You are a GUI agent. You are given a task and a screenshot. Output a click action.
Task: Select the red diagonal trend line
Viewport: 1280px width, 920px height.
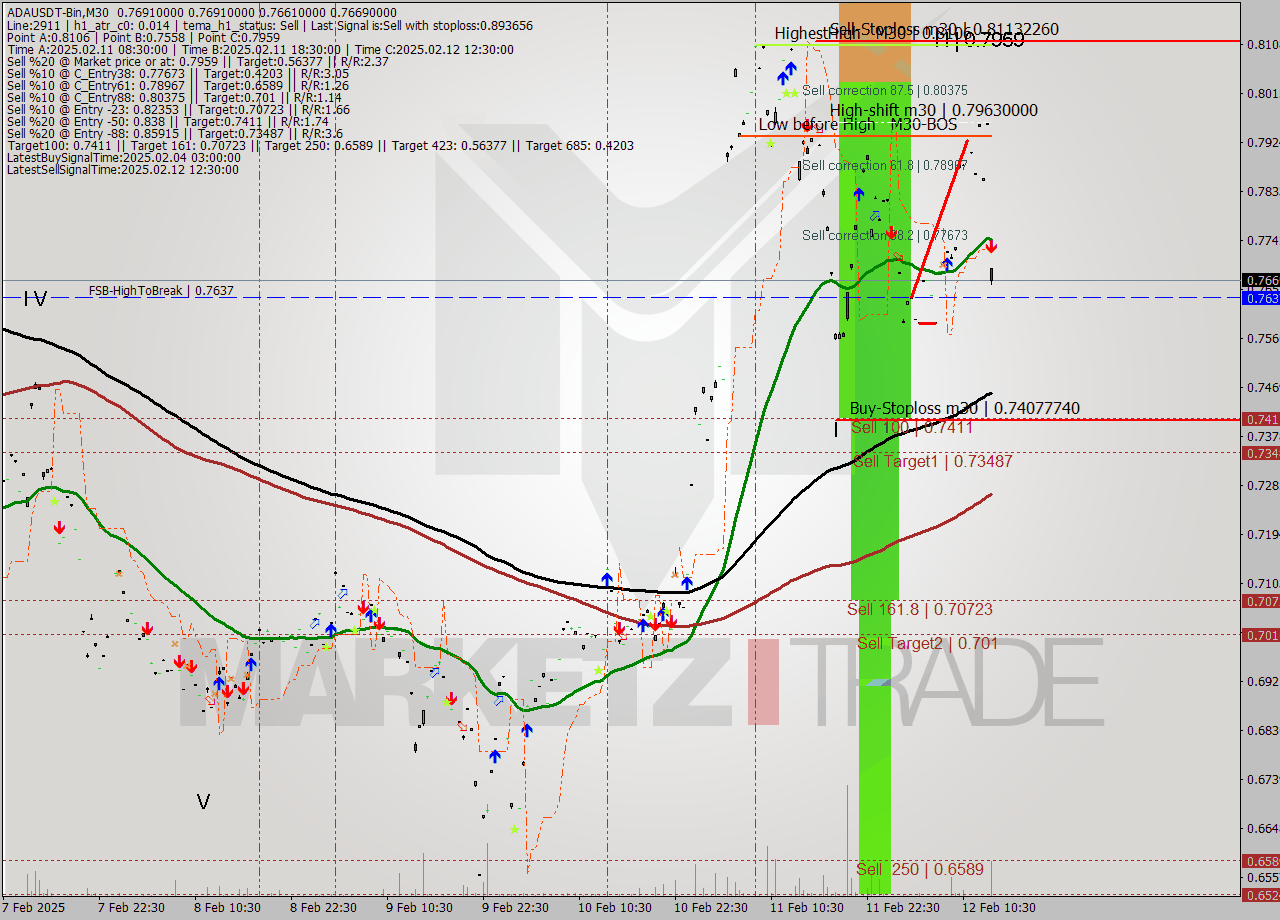point(939,220)
